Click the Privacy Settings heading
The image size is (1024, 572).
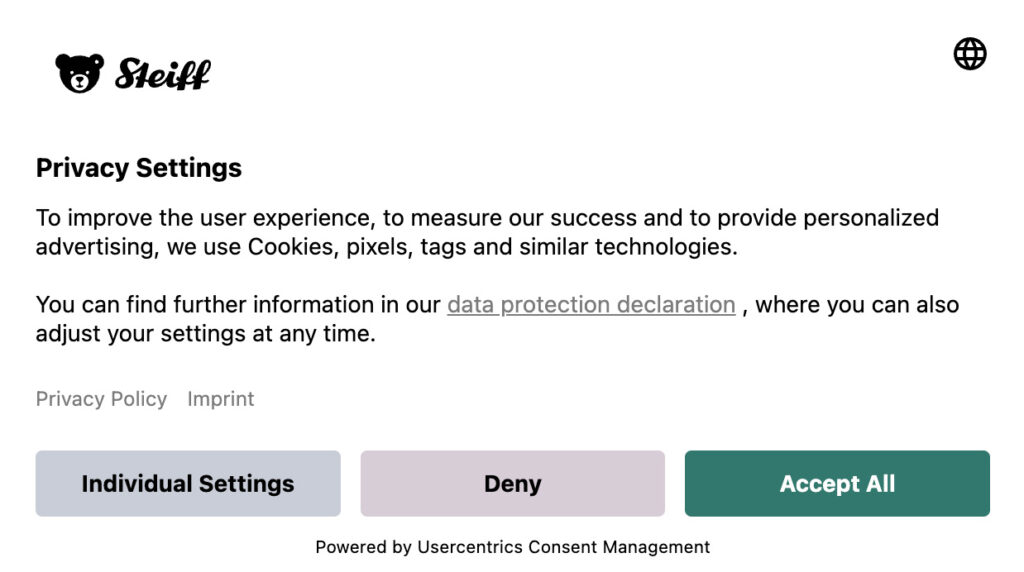tap(139, 168)
